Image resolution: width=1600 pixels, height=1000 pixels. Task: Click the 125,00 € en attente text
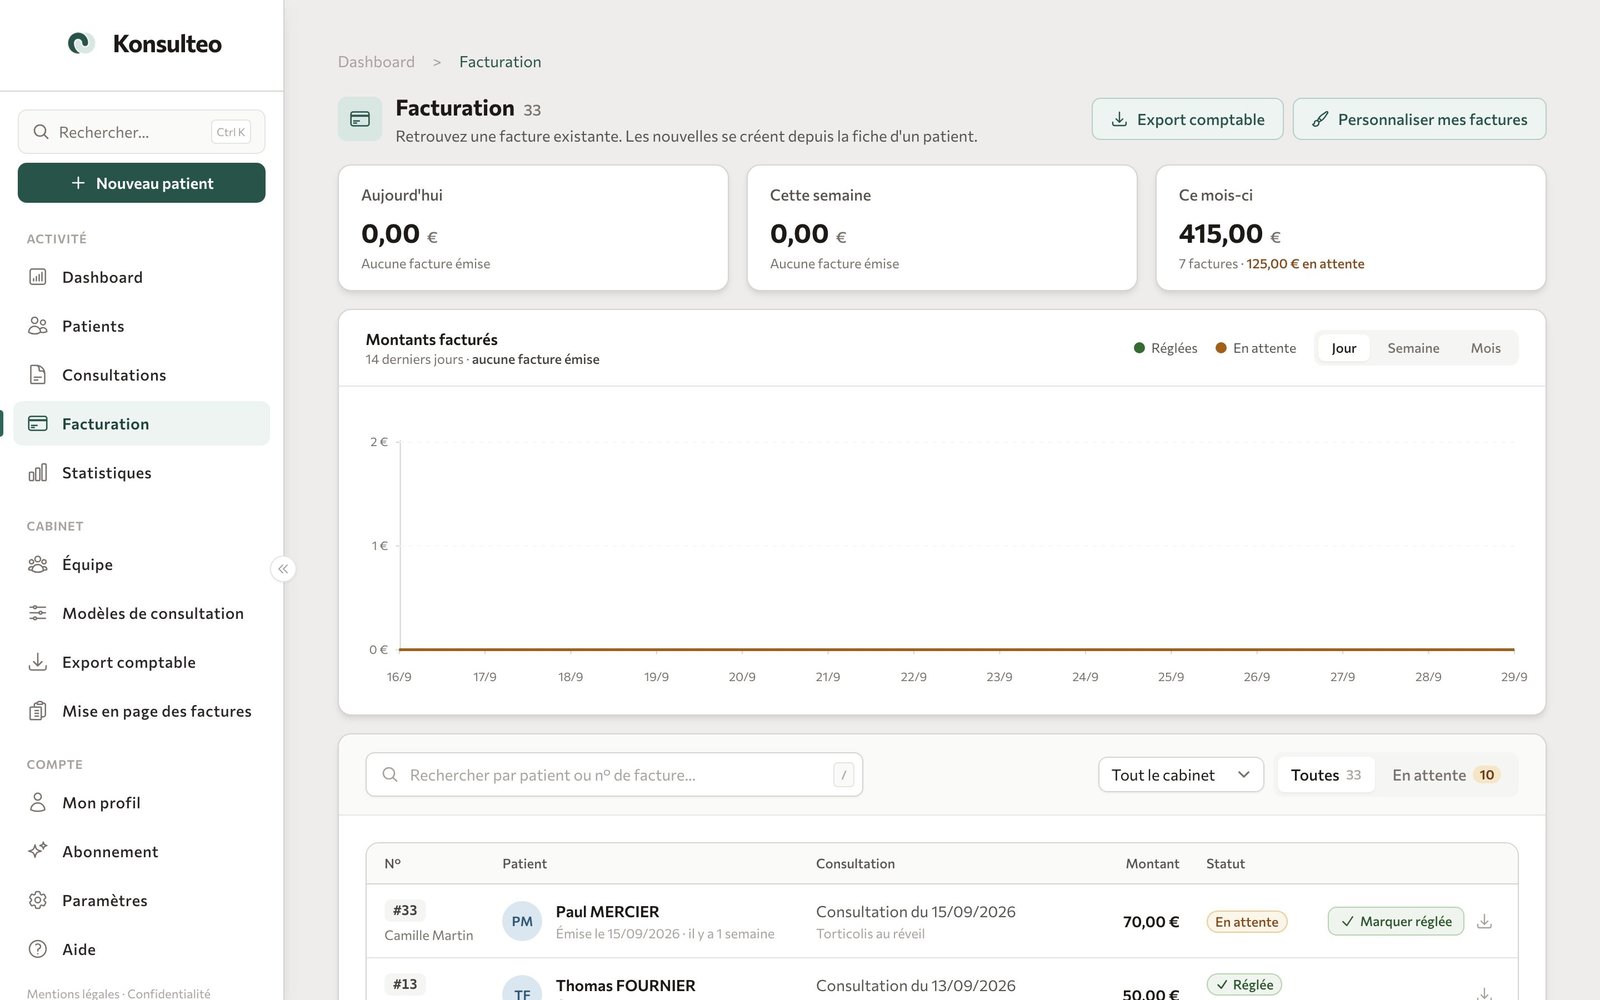[x=1305, y=264]
